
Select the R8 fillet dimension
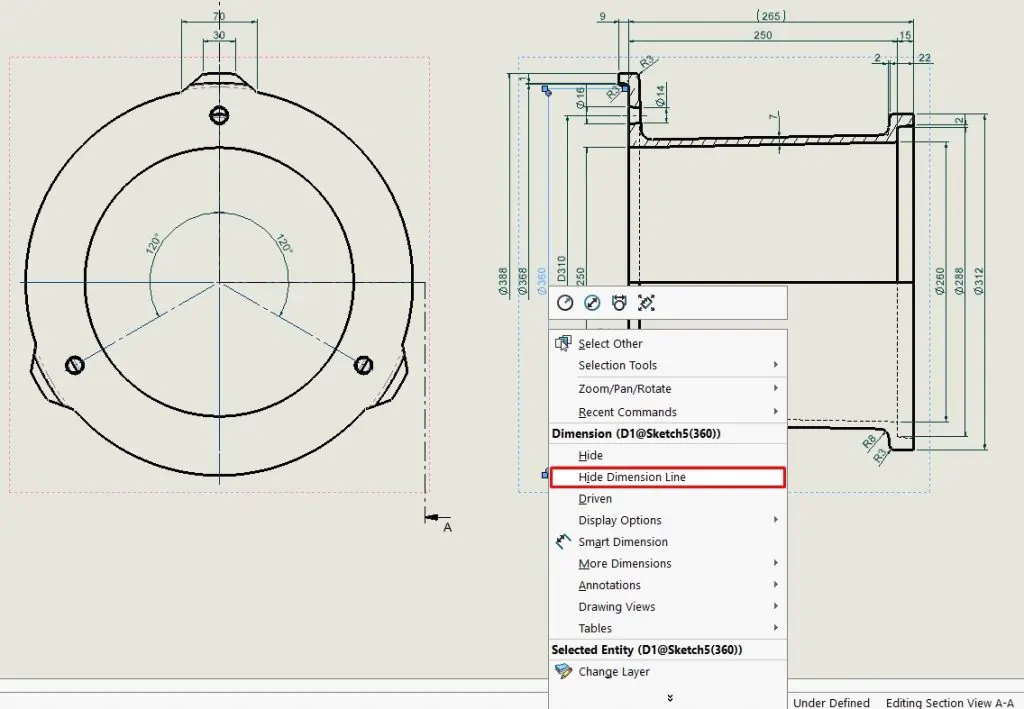point(869,441)
